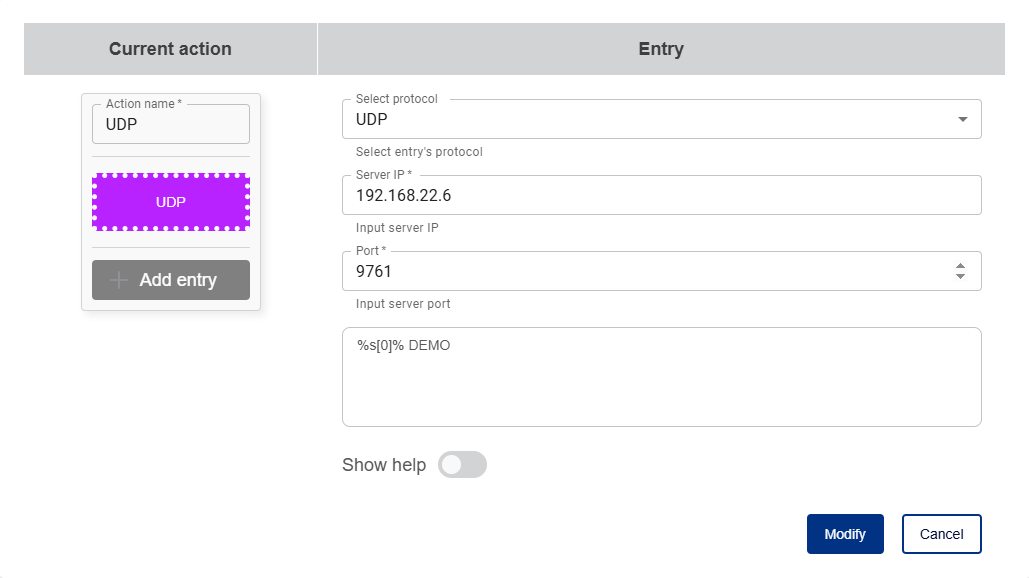Viewport: 1029px width, 578px height.
Task: Click the Show help label text
Action: pyautogui.click(x=384, y=465)
